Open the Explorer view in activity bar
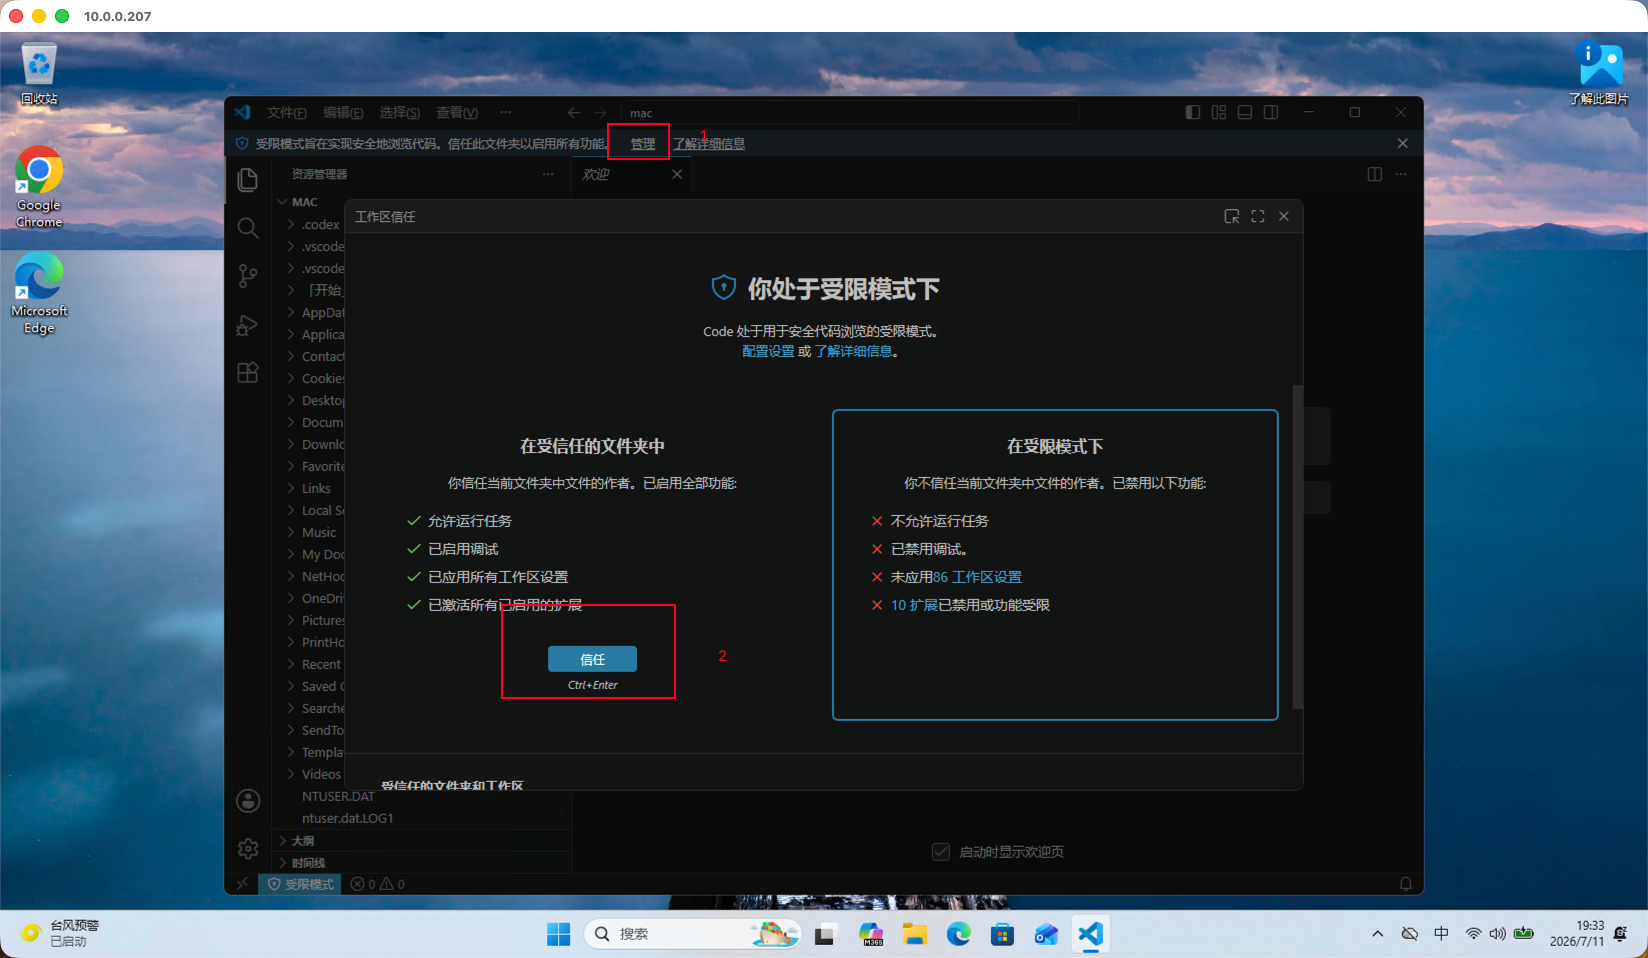Viewport: 1648px width, 958px height. [x=248, y=180]
